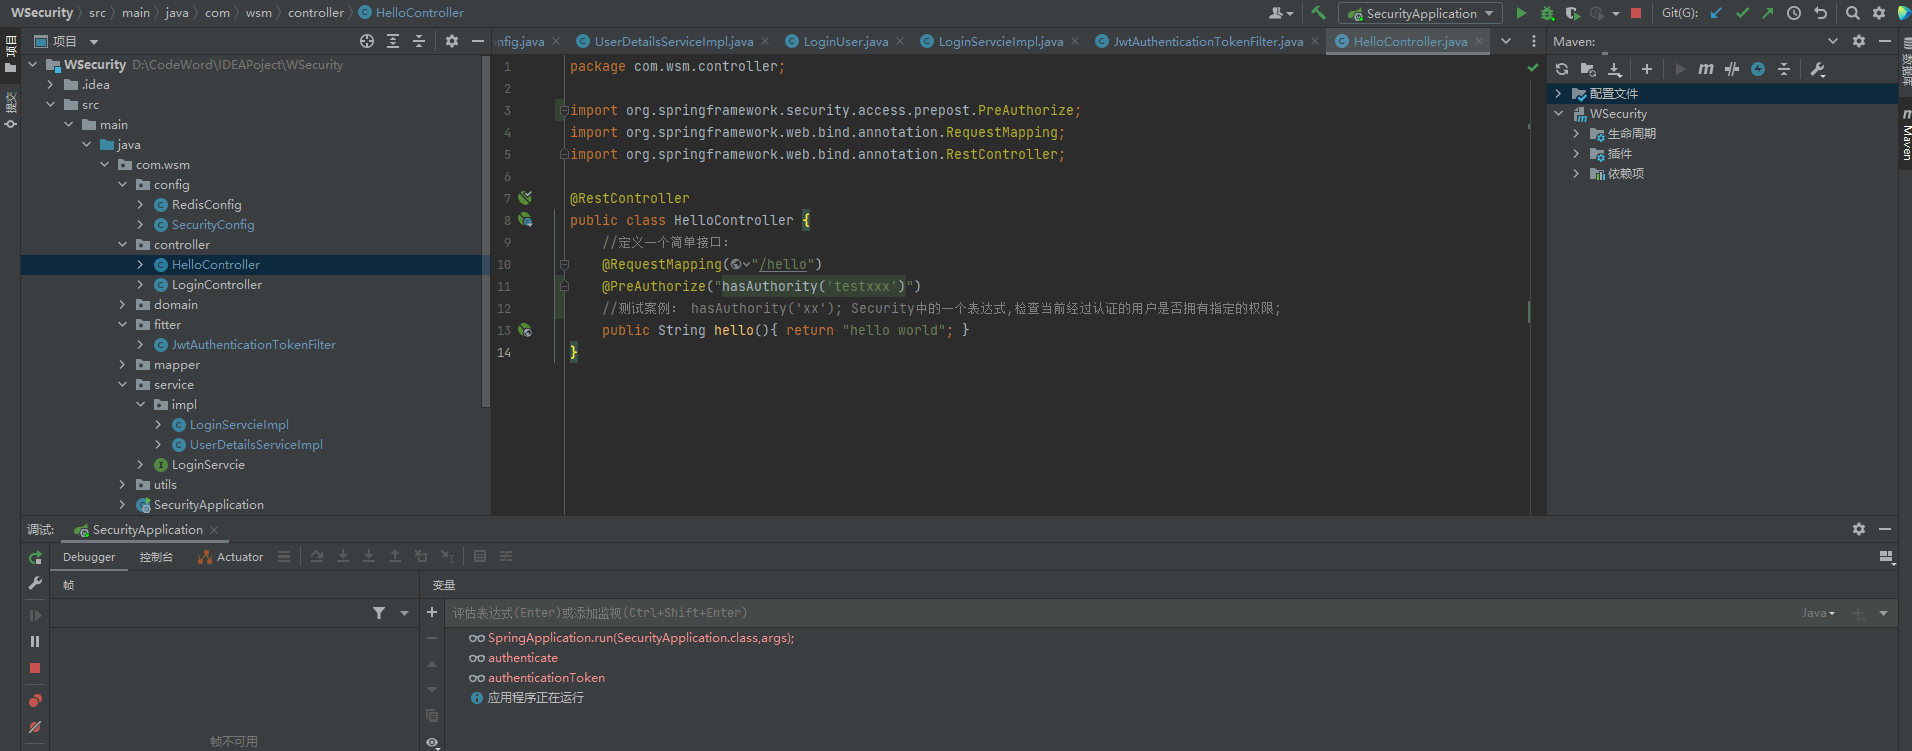This screenshot has width=1912, height=751.
Task: Run SecurityApplication with the green play button
Action: [1521, 13]
